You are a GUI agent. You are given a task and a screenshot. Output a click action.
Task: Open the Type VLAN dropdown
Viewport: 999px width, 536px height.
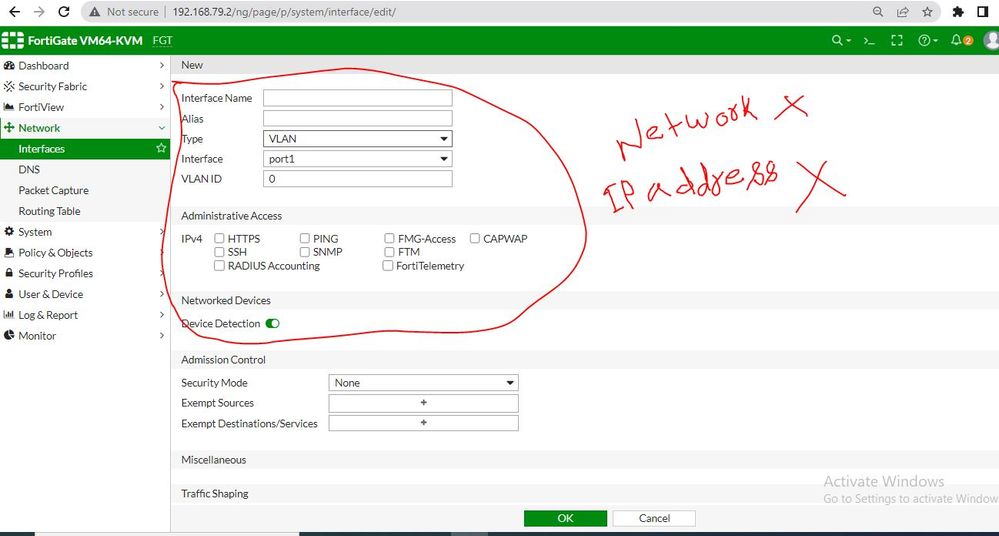(357, 138)
